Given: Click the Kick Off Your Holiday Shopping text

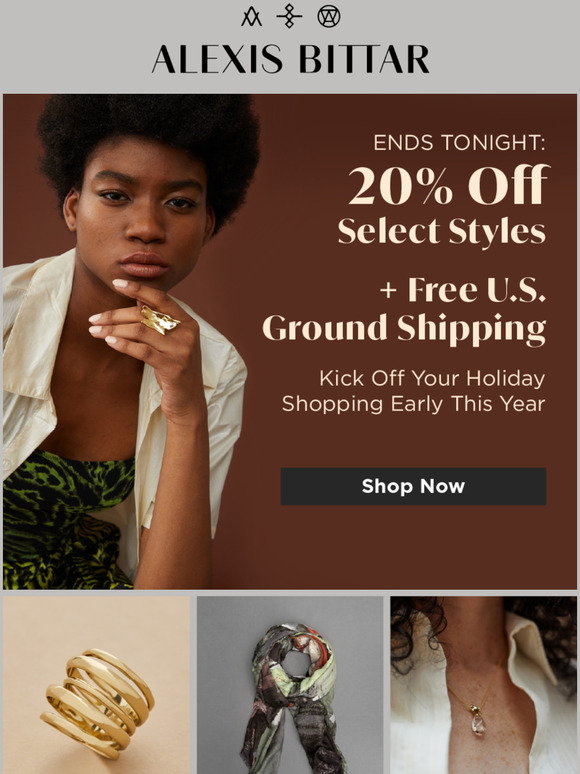Looking at the screenshot, I should click(x=414, y=391).
